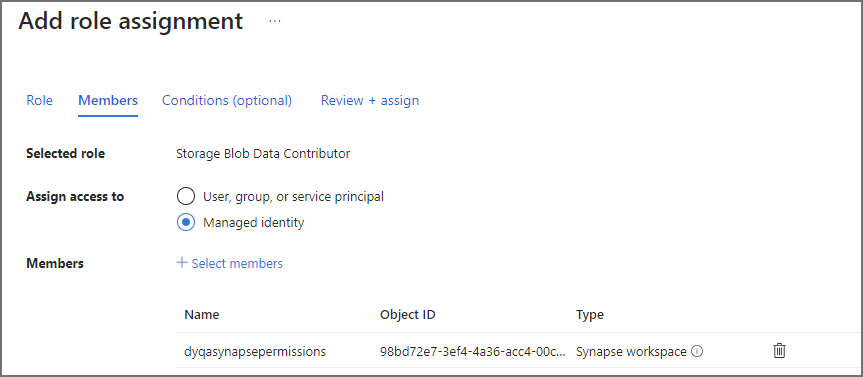Click the Synapse workspace type text

click(x=631, y=351)
